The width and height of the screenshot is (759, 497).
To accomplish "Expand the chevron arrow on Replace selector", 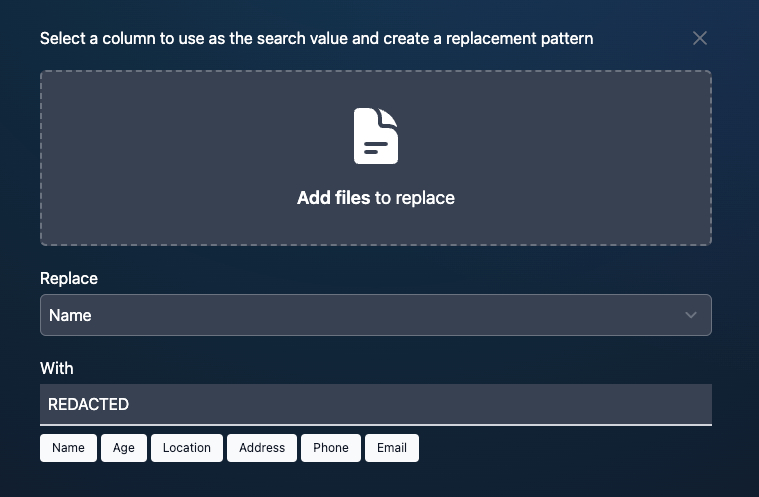I will pos(690,315).
